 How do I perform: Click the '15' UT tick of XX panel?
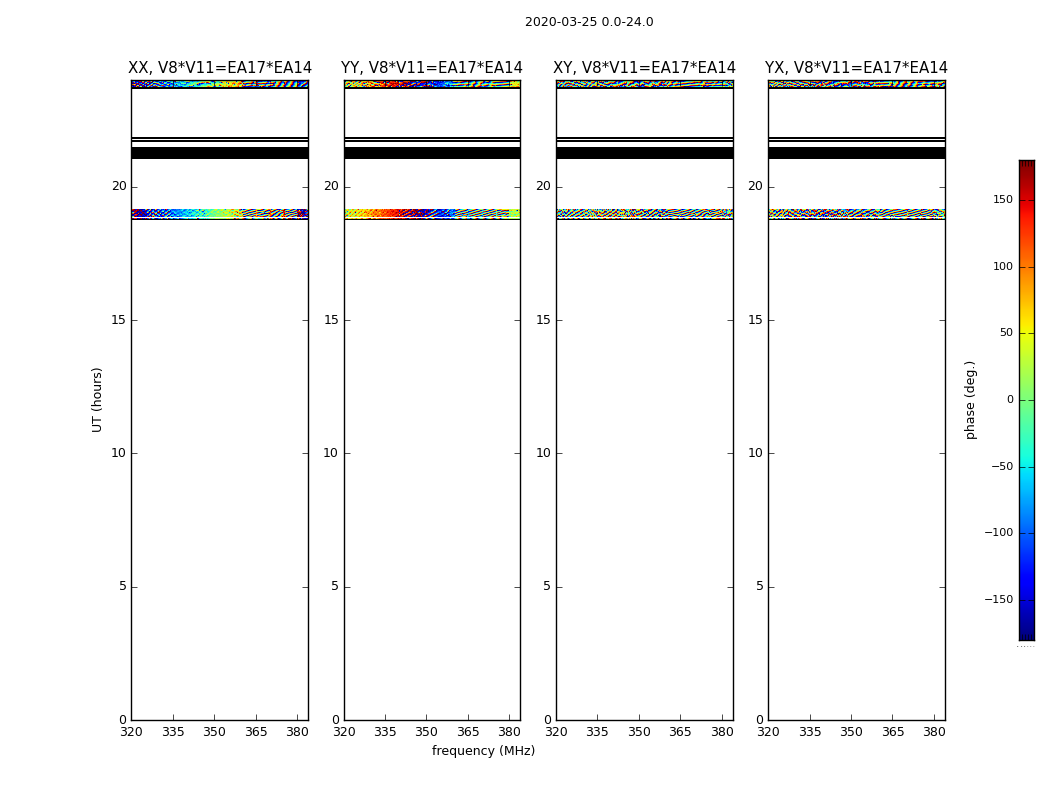click(x=119, y=320)
